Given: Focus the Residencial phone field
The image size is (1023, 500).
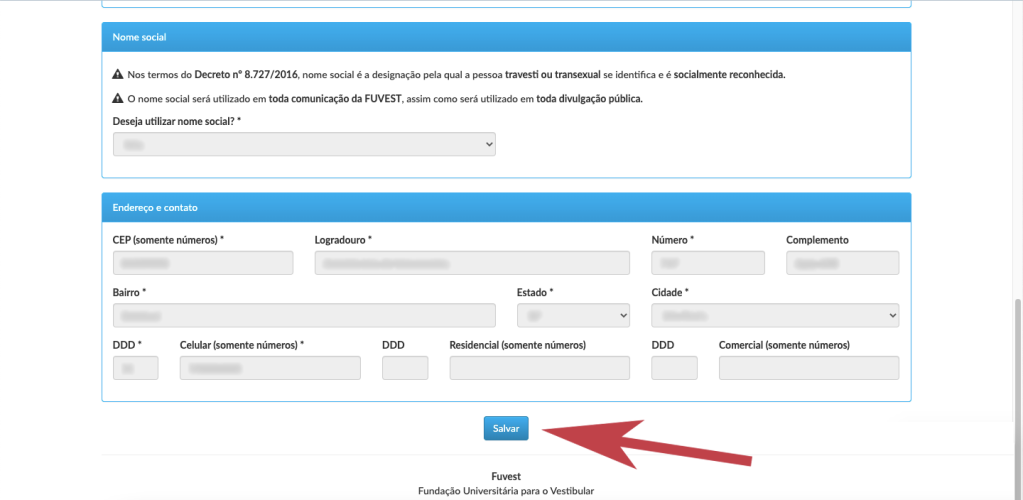Looking at the screenshot, I should coord(540,368).
